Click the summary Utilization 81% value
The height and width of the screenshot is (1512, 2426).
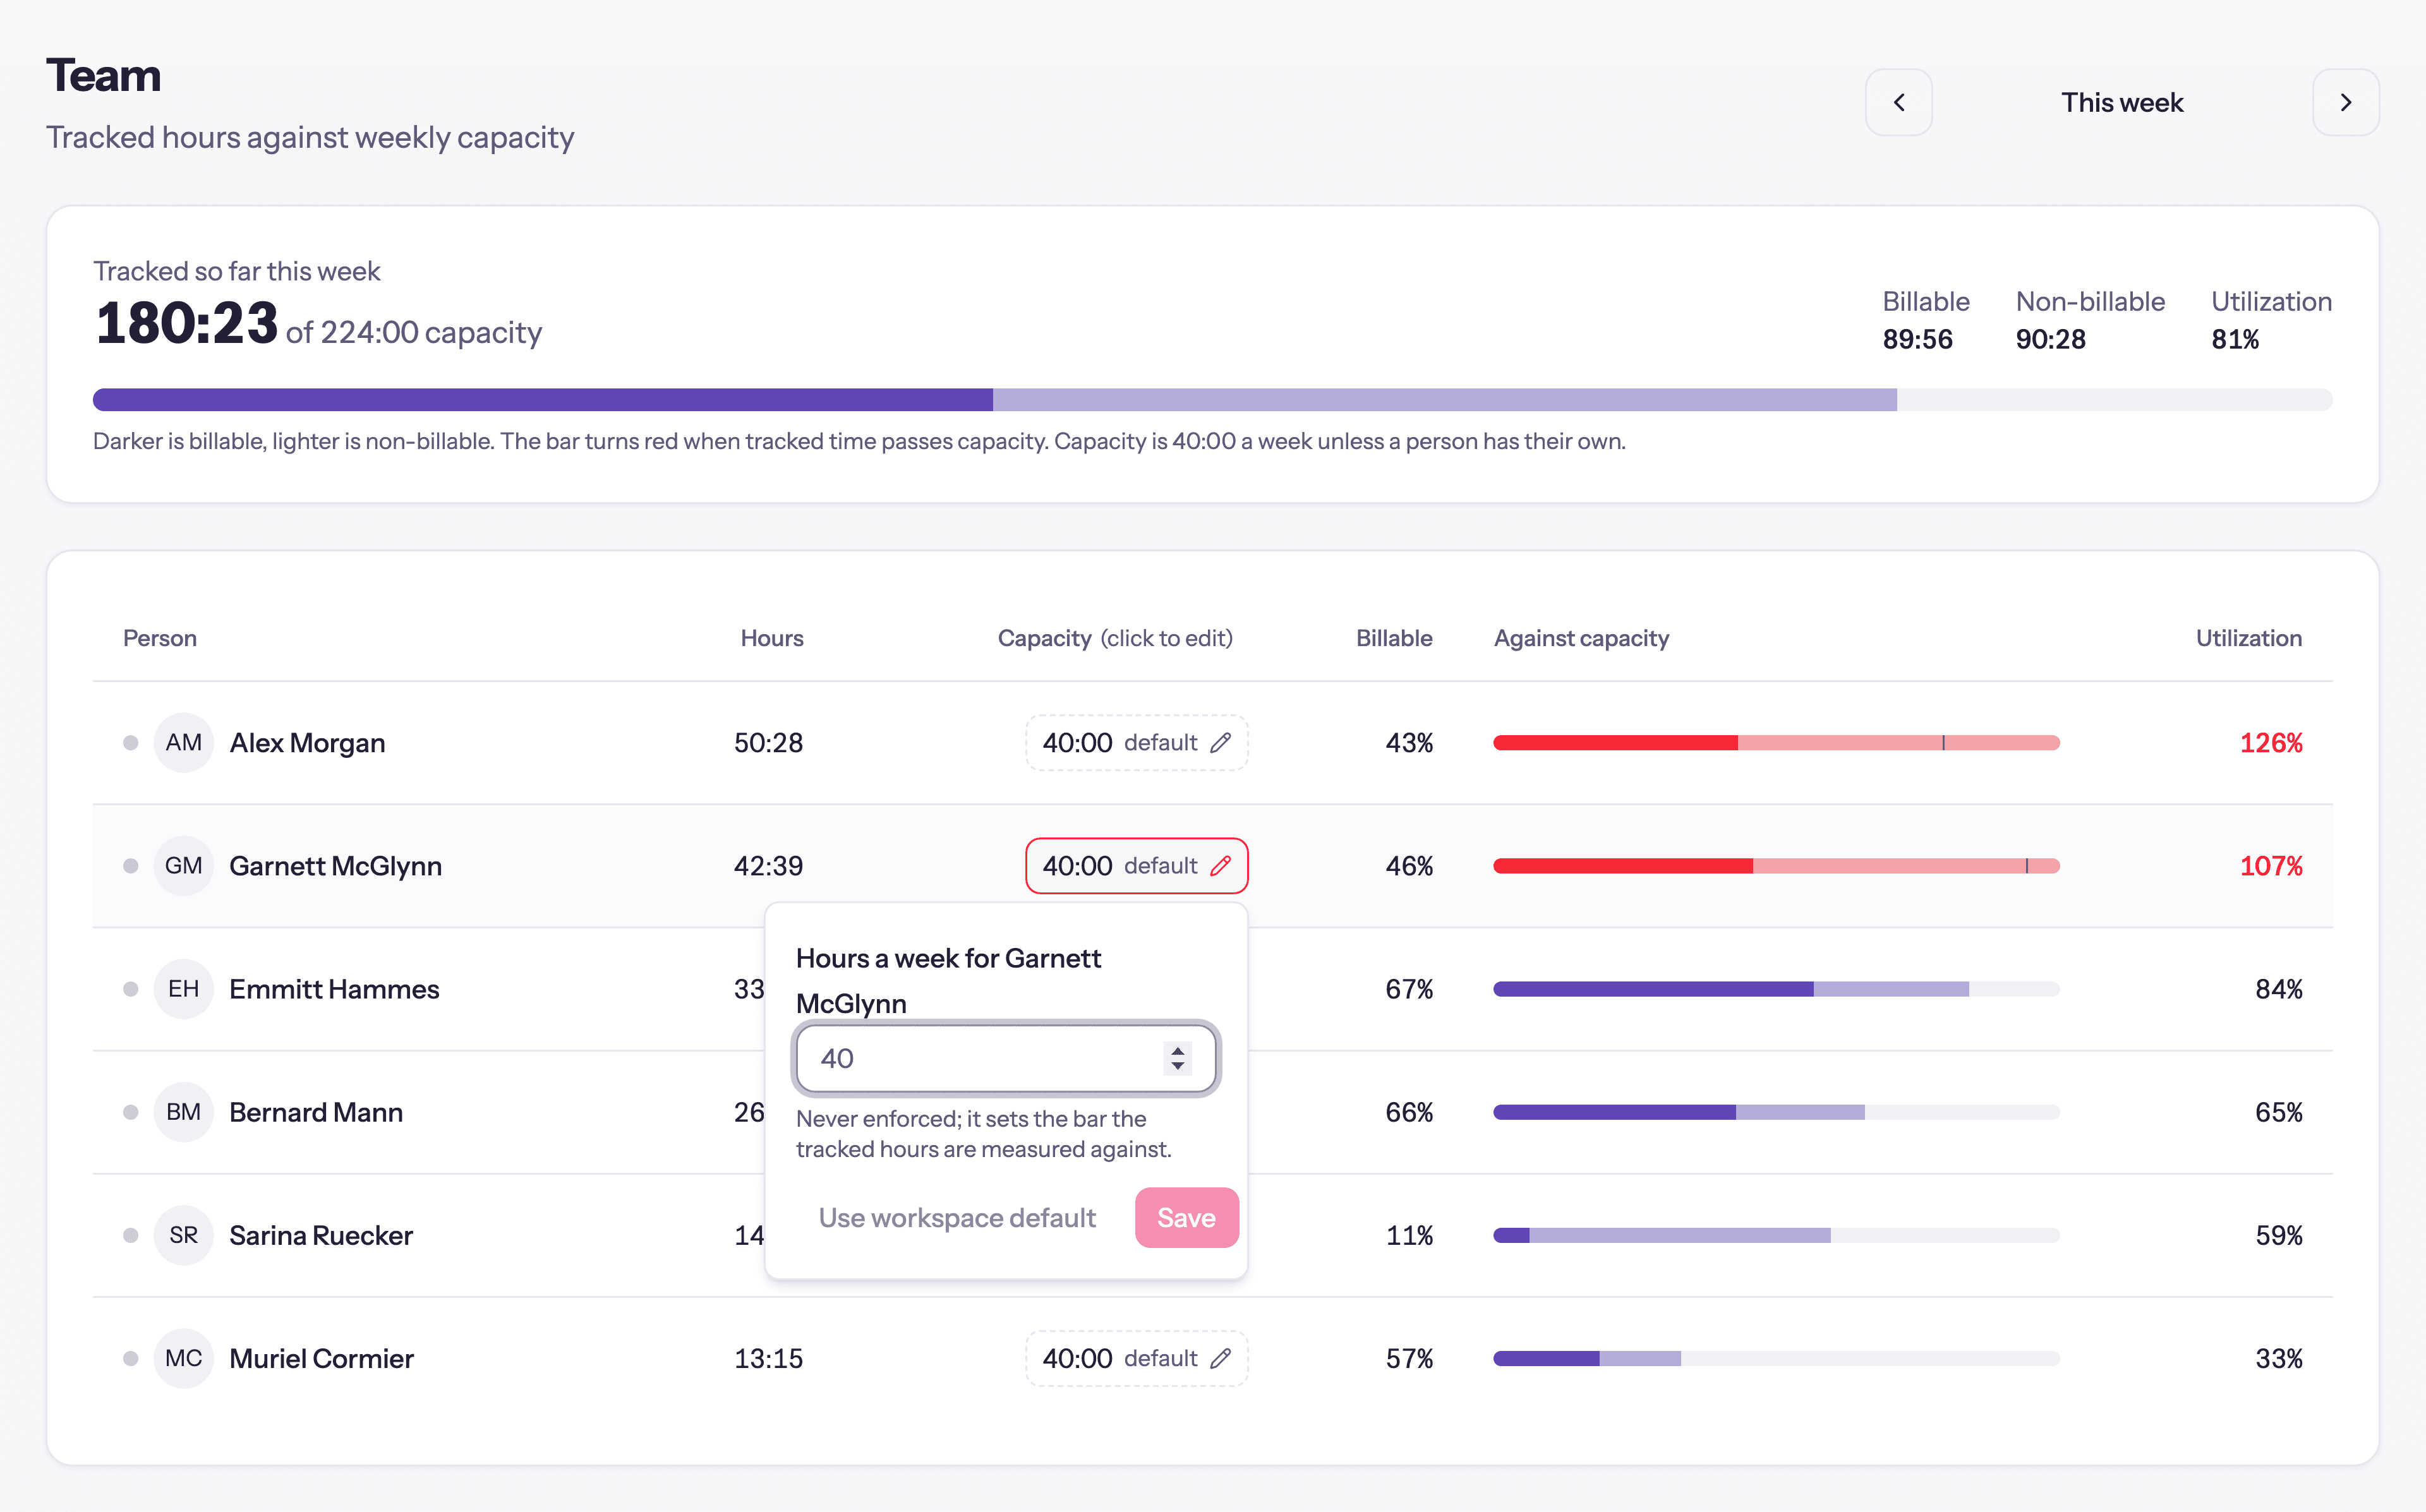point(2235,340)
